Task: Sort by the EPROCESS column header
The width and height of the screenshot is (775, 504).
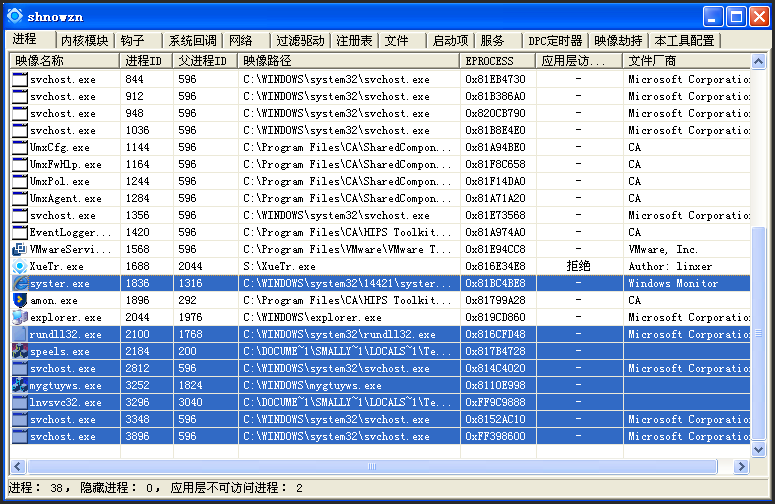Action: point(498,61)
